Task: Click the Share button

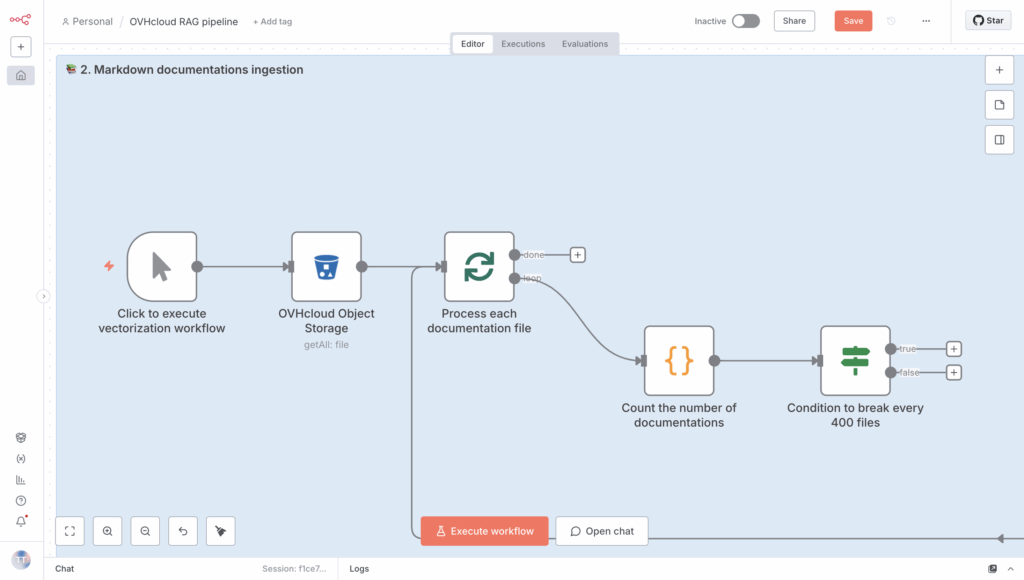Action: tap(794, 21)
